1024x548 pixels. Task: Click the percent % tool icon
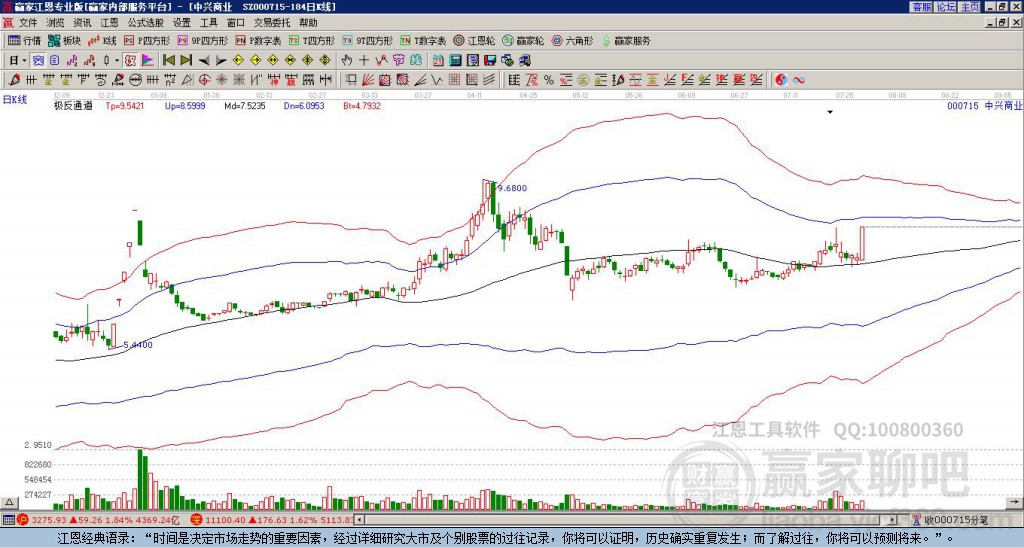(x=549, y=80)
